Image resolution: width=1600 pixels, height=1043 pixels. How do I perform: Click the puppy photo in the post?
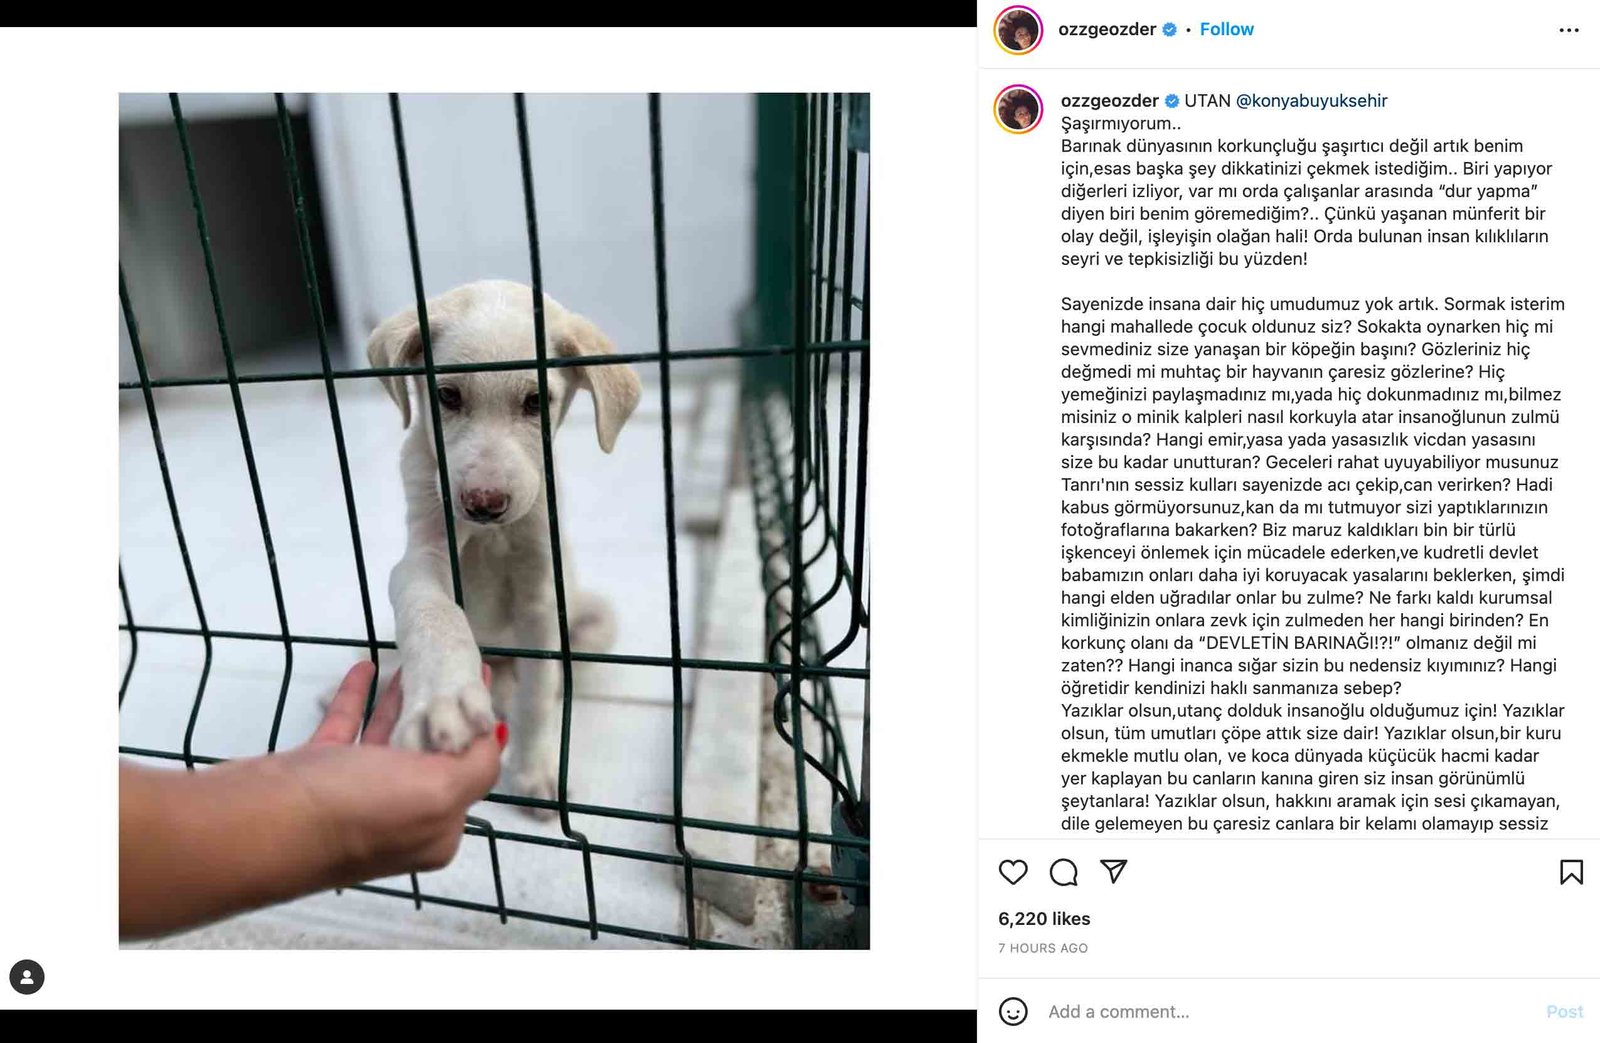(x=494, y=521)
